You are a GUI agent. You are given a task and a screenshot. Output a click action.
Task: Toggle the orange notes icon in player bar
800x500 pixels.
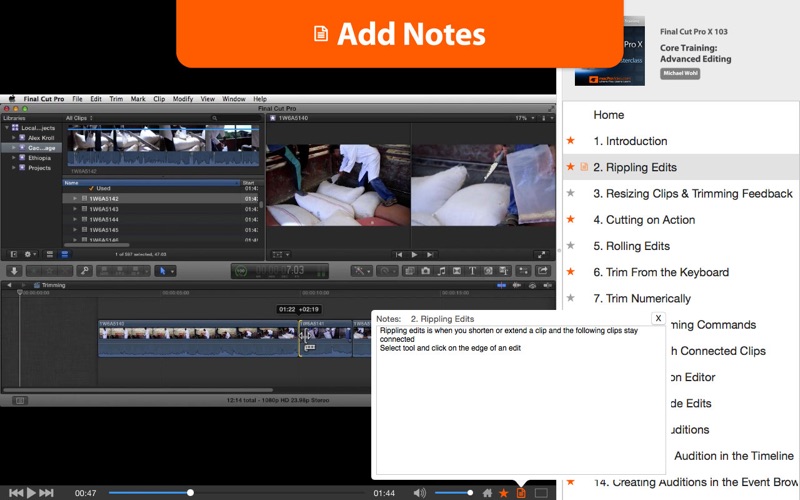[x=521, y=492]
